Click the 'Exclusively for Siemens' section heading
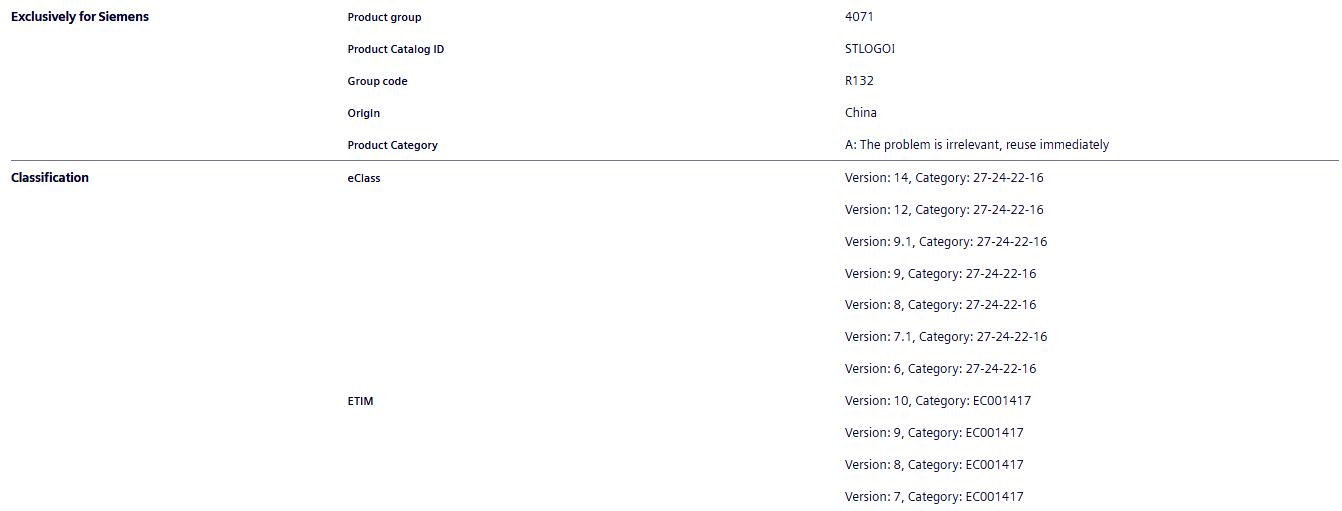 coord(80,17)
